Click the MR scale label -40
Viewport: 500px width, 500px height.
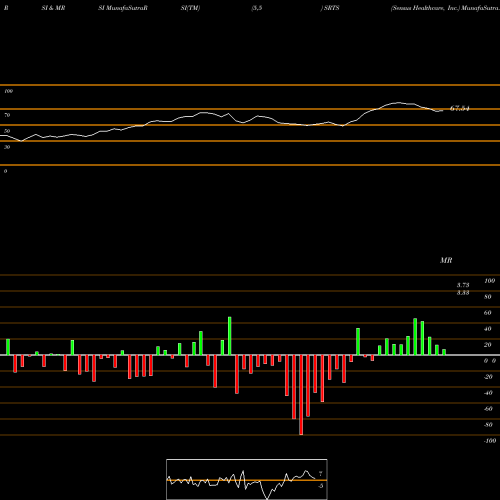pyautogui.click(x=488, y=393)
